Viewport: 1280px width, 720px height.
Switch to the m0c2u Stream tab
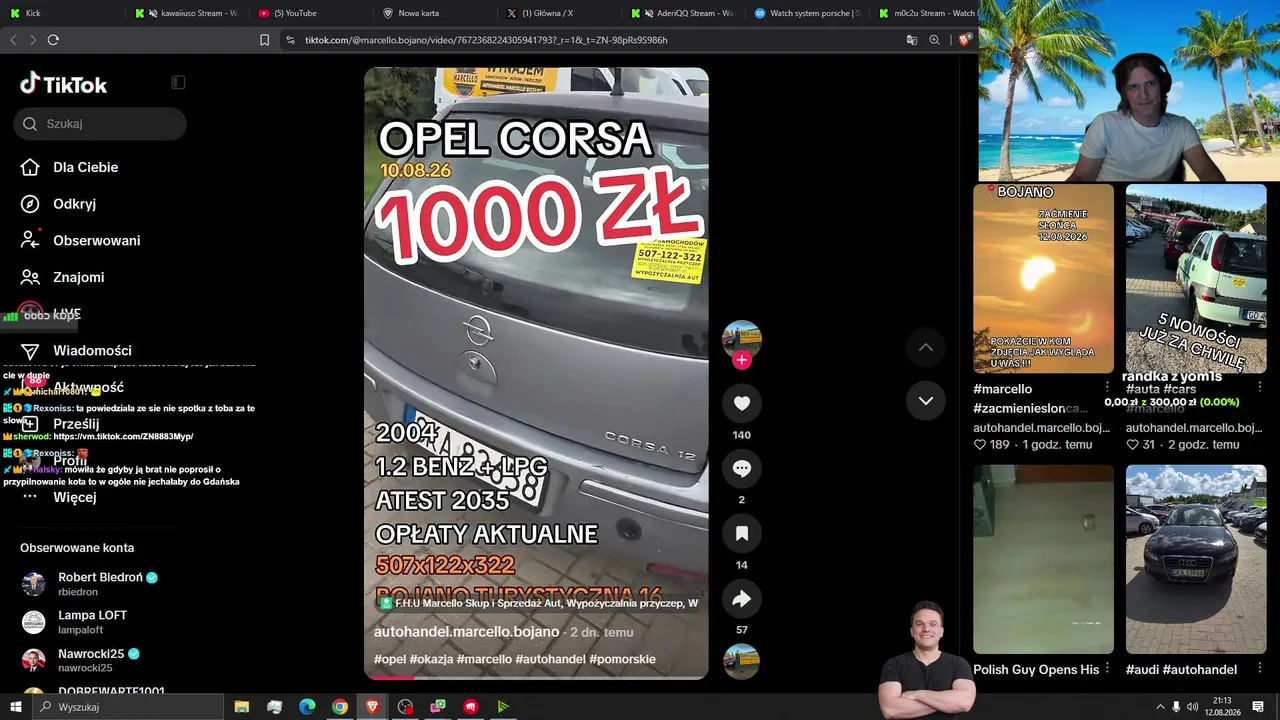pyautogui.click(x=926, y=13)
